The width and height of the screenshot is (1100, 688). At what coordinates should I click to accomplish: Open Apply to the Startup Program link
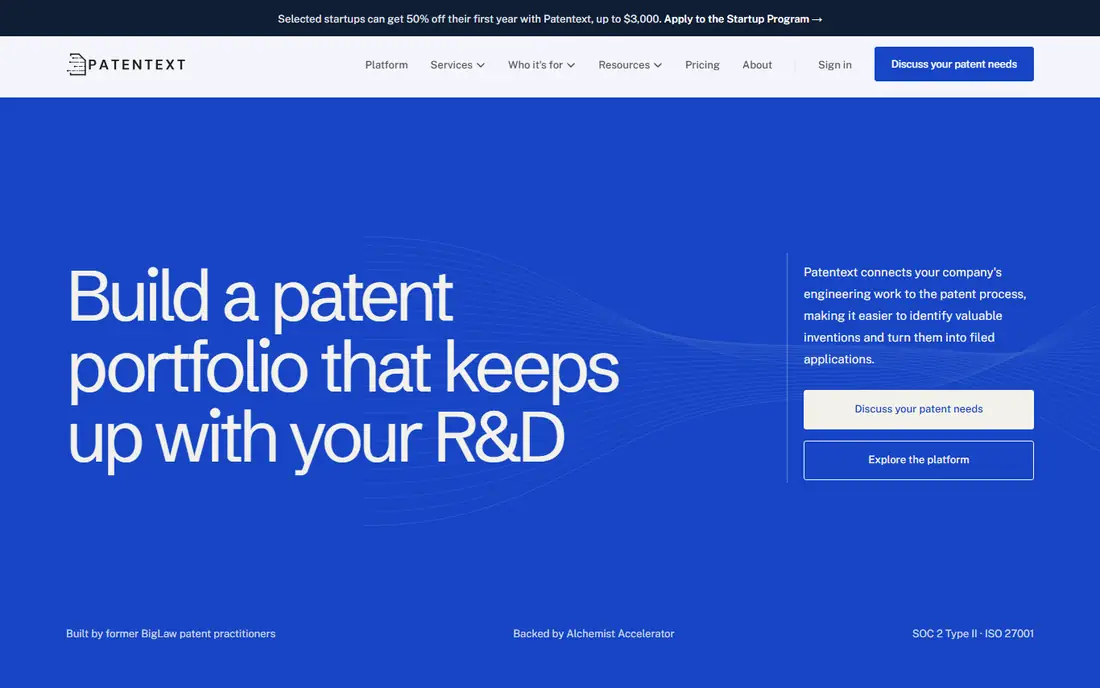tap(743, 19)
